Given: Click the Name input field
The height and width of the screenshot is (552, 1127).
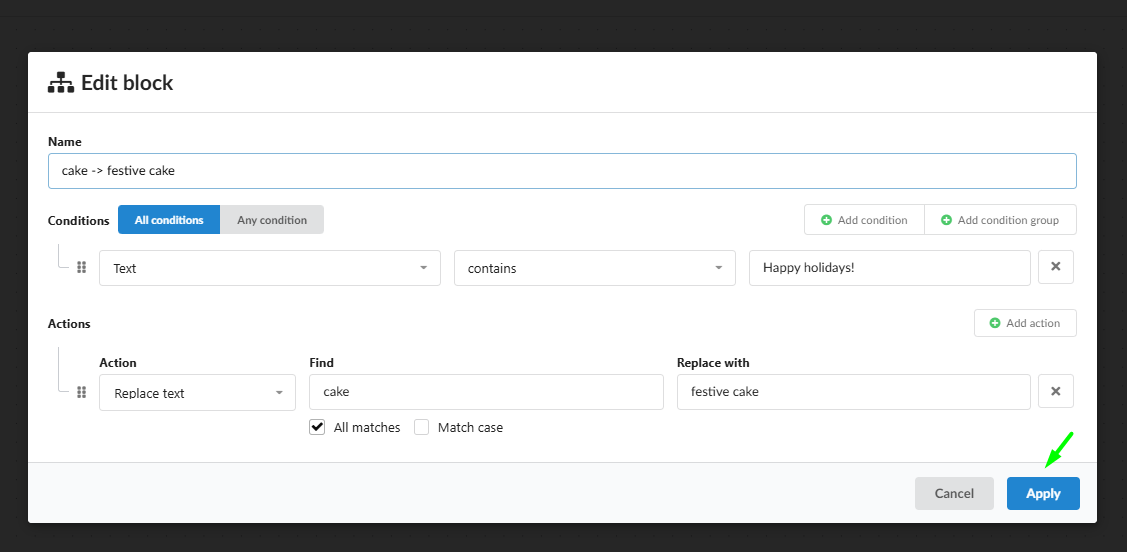Looking at the screenshot, I should click(562, 171).
